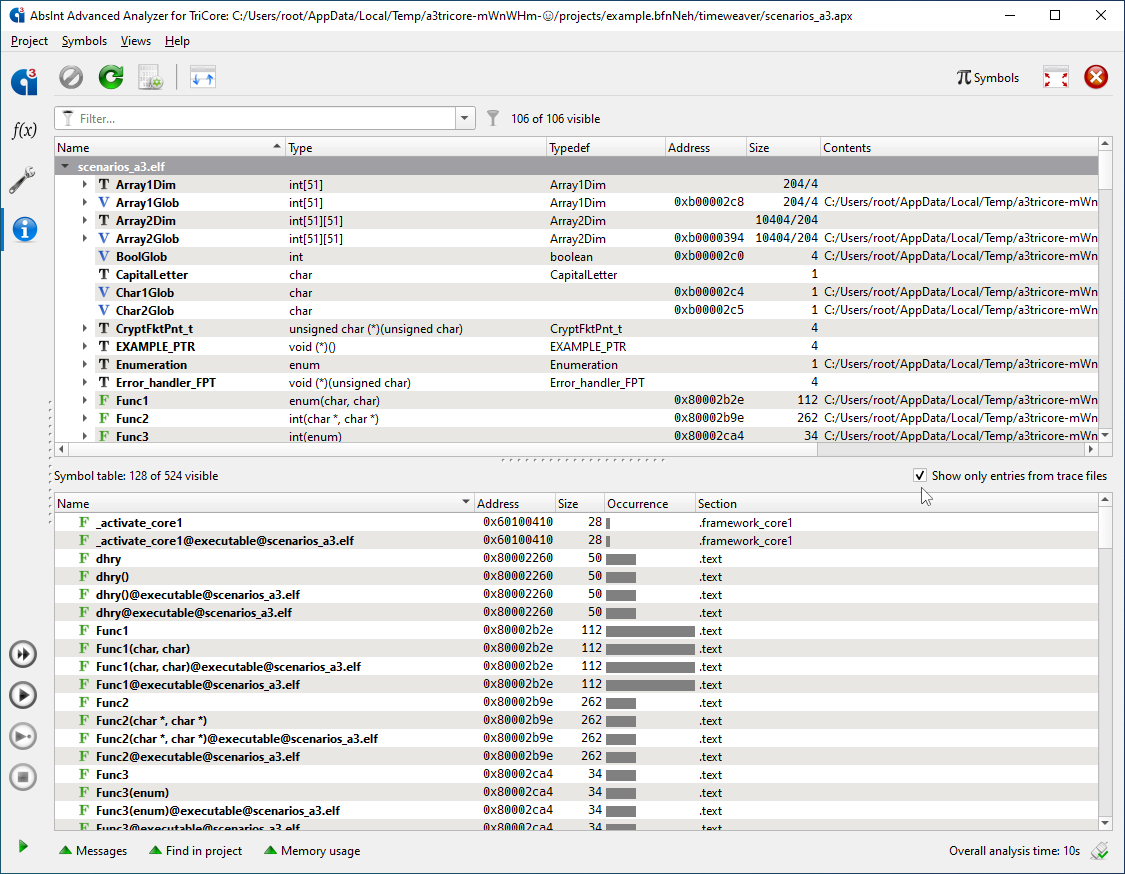Open the Project menu
Viewport: 1125px width, 874px height.
click(x=29, y=41)
